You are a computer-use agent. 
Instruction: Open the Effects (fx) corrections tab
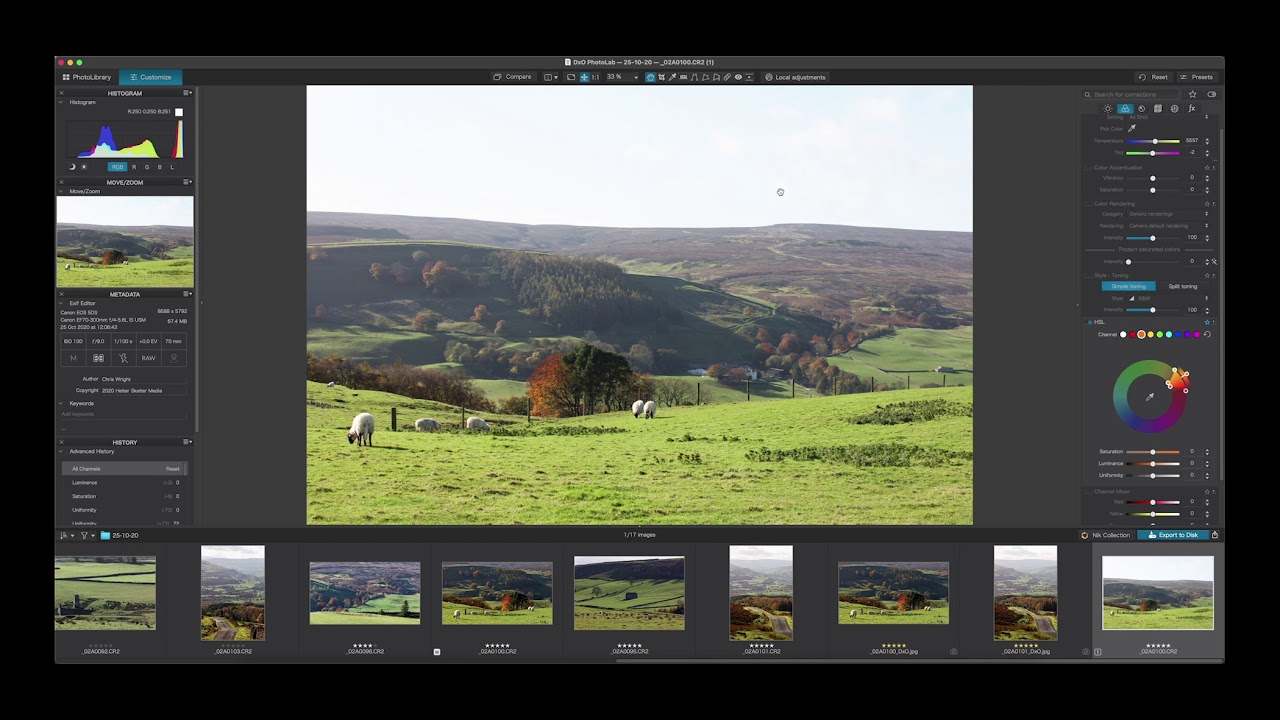(1191, 108)
